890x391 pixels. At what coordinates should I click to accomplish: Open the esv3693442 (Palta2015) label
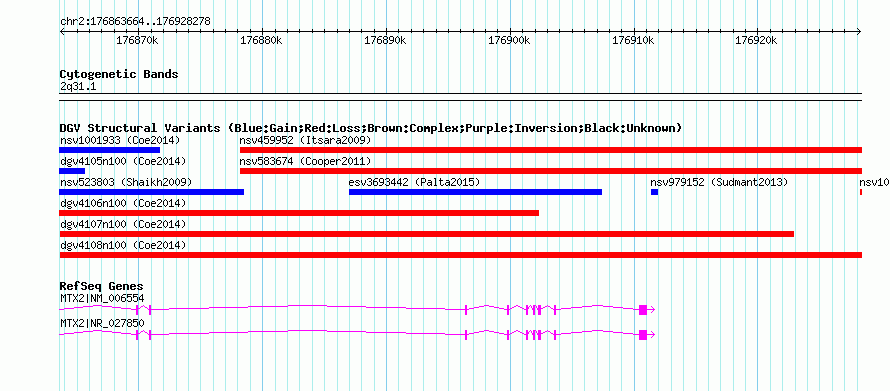point(414,182)
